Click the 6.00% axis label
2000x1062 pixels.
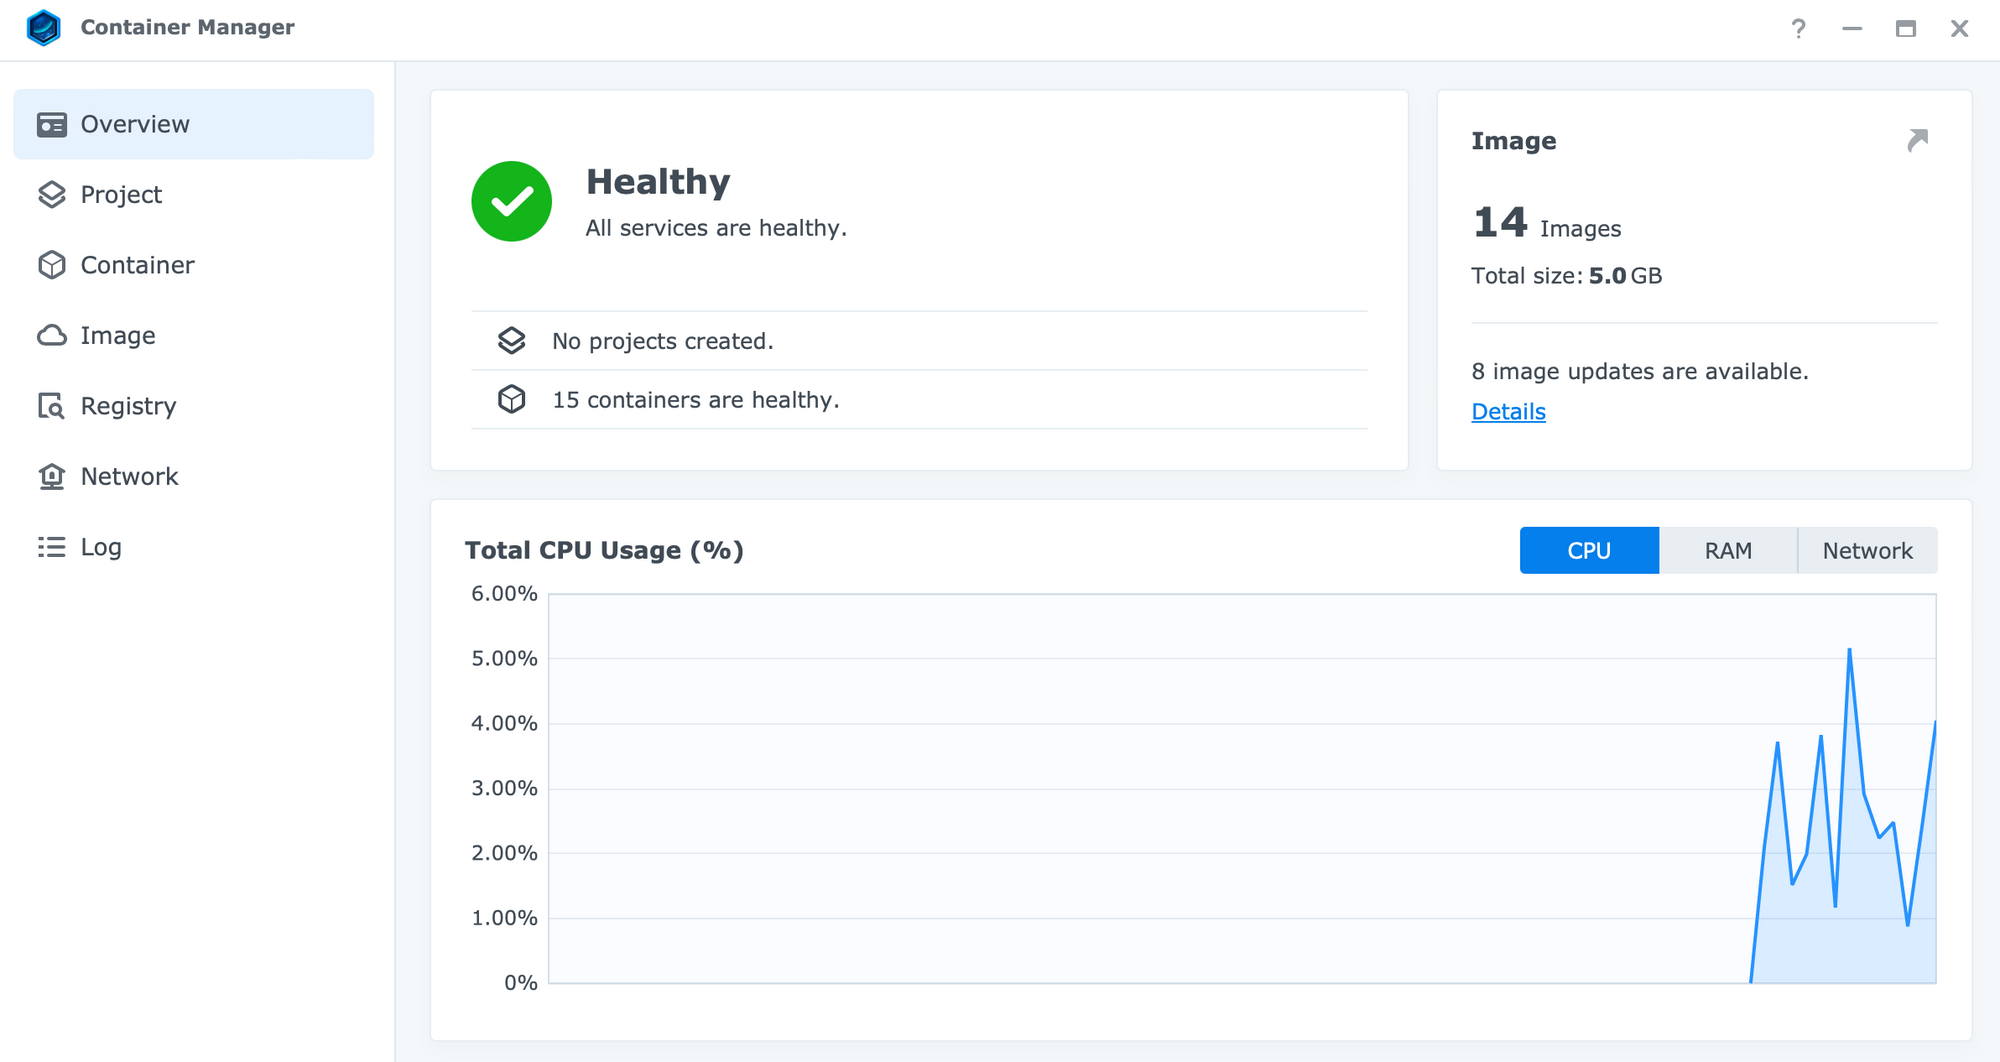pos(504,593)
